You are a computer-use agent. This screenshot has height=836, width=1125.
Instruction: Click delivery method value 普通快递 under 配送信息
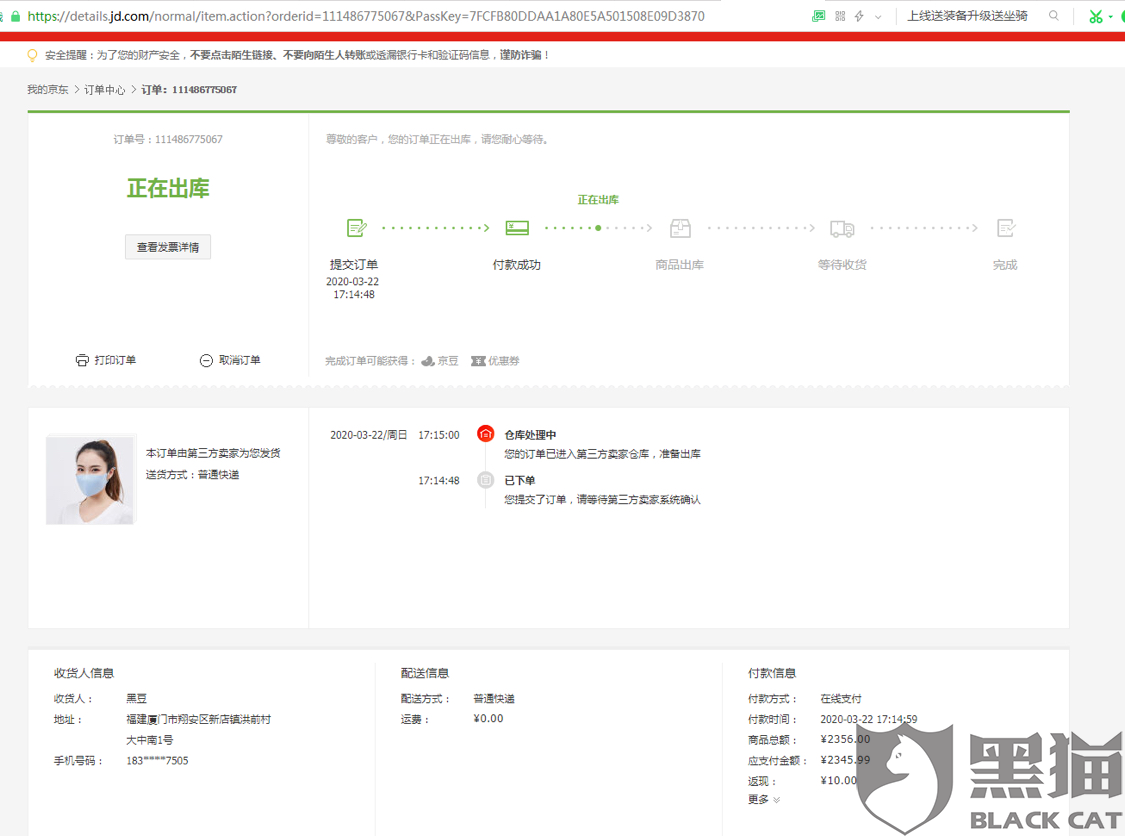point(494,698)
